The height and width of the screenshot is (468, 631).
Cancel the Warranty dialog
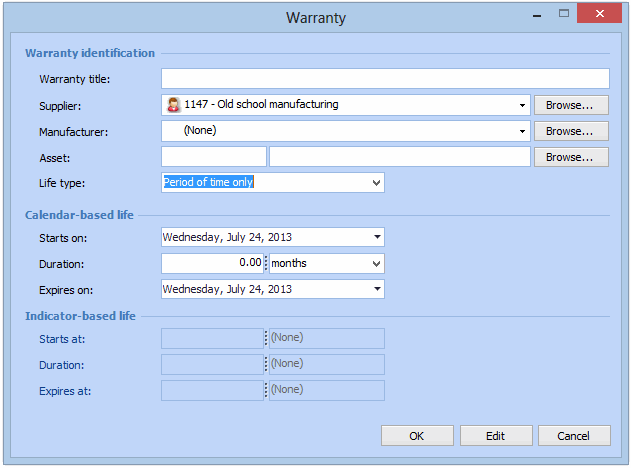pos(573,436)
